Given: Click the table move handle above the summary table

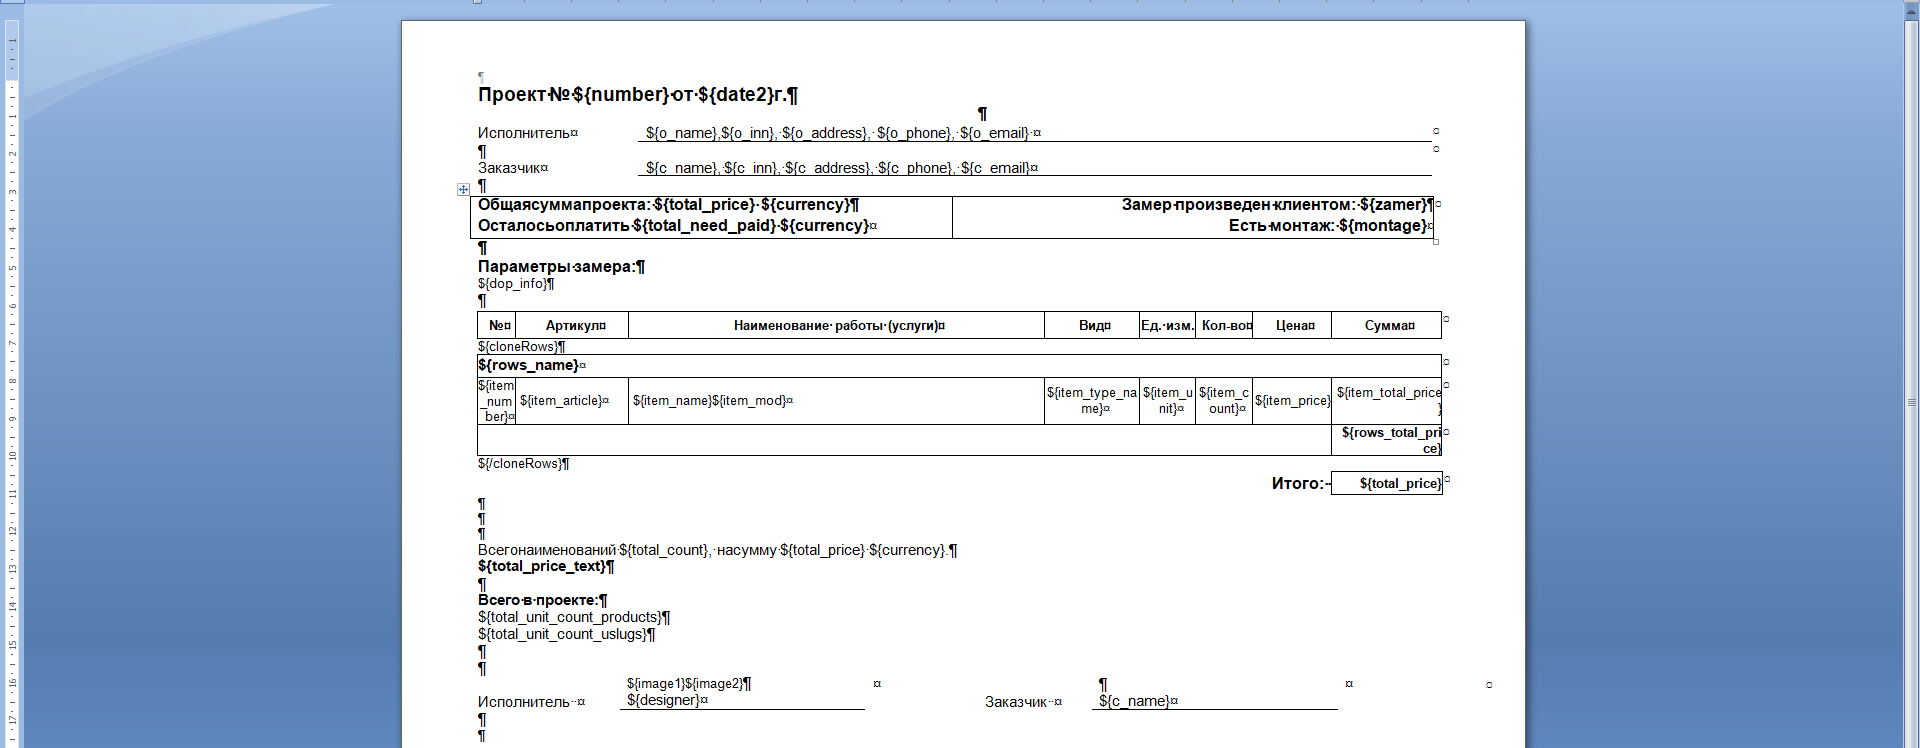Looking at the screenshot, I should tap(463, 189).
